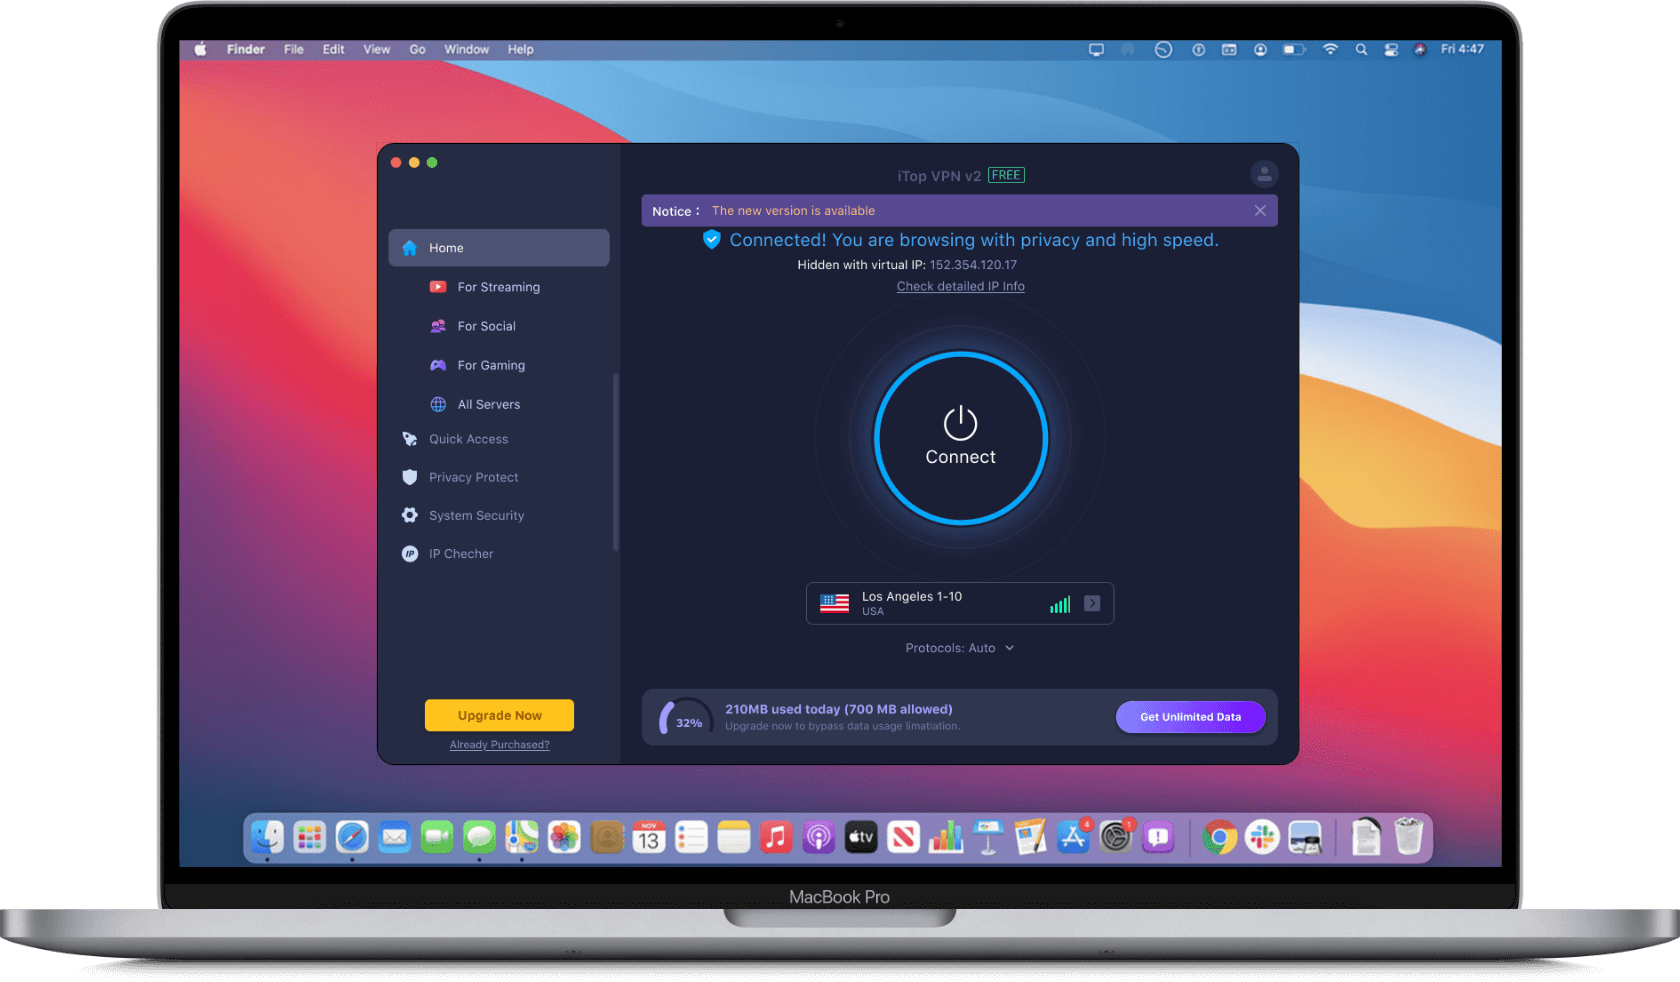Open the user account profile icon
This screenshot has height=982, width=1680.
click(x=1264, y=174)
